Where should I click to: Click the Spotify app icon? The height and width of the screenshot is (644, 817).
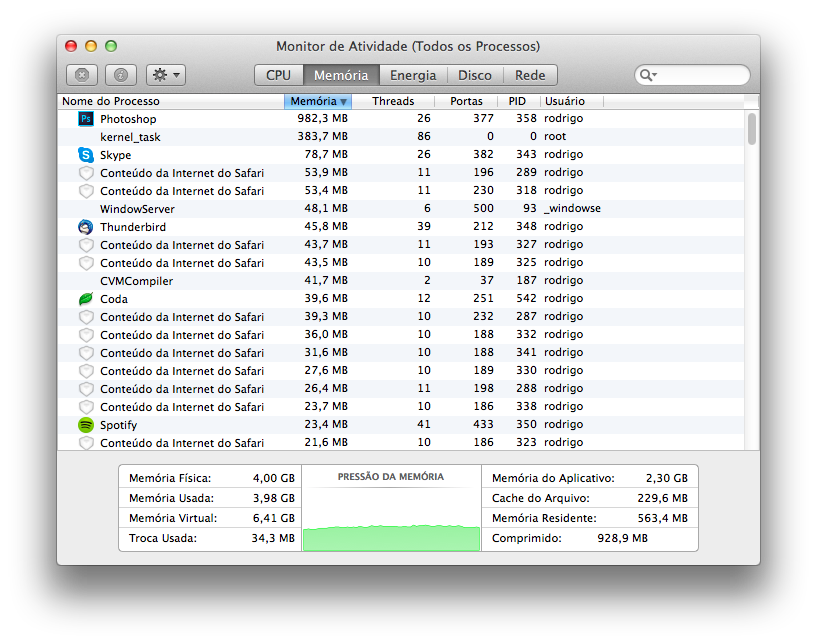86,425
